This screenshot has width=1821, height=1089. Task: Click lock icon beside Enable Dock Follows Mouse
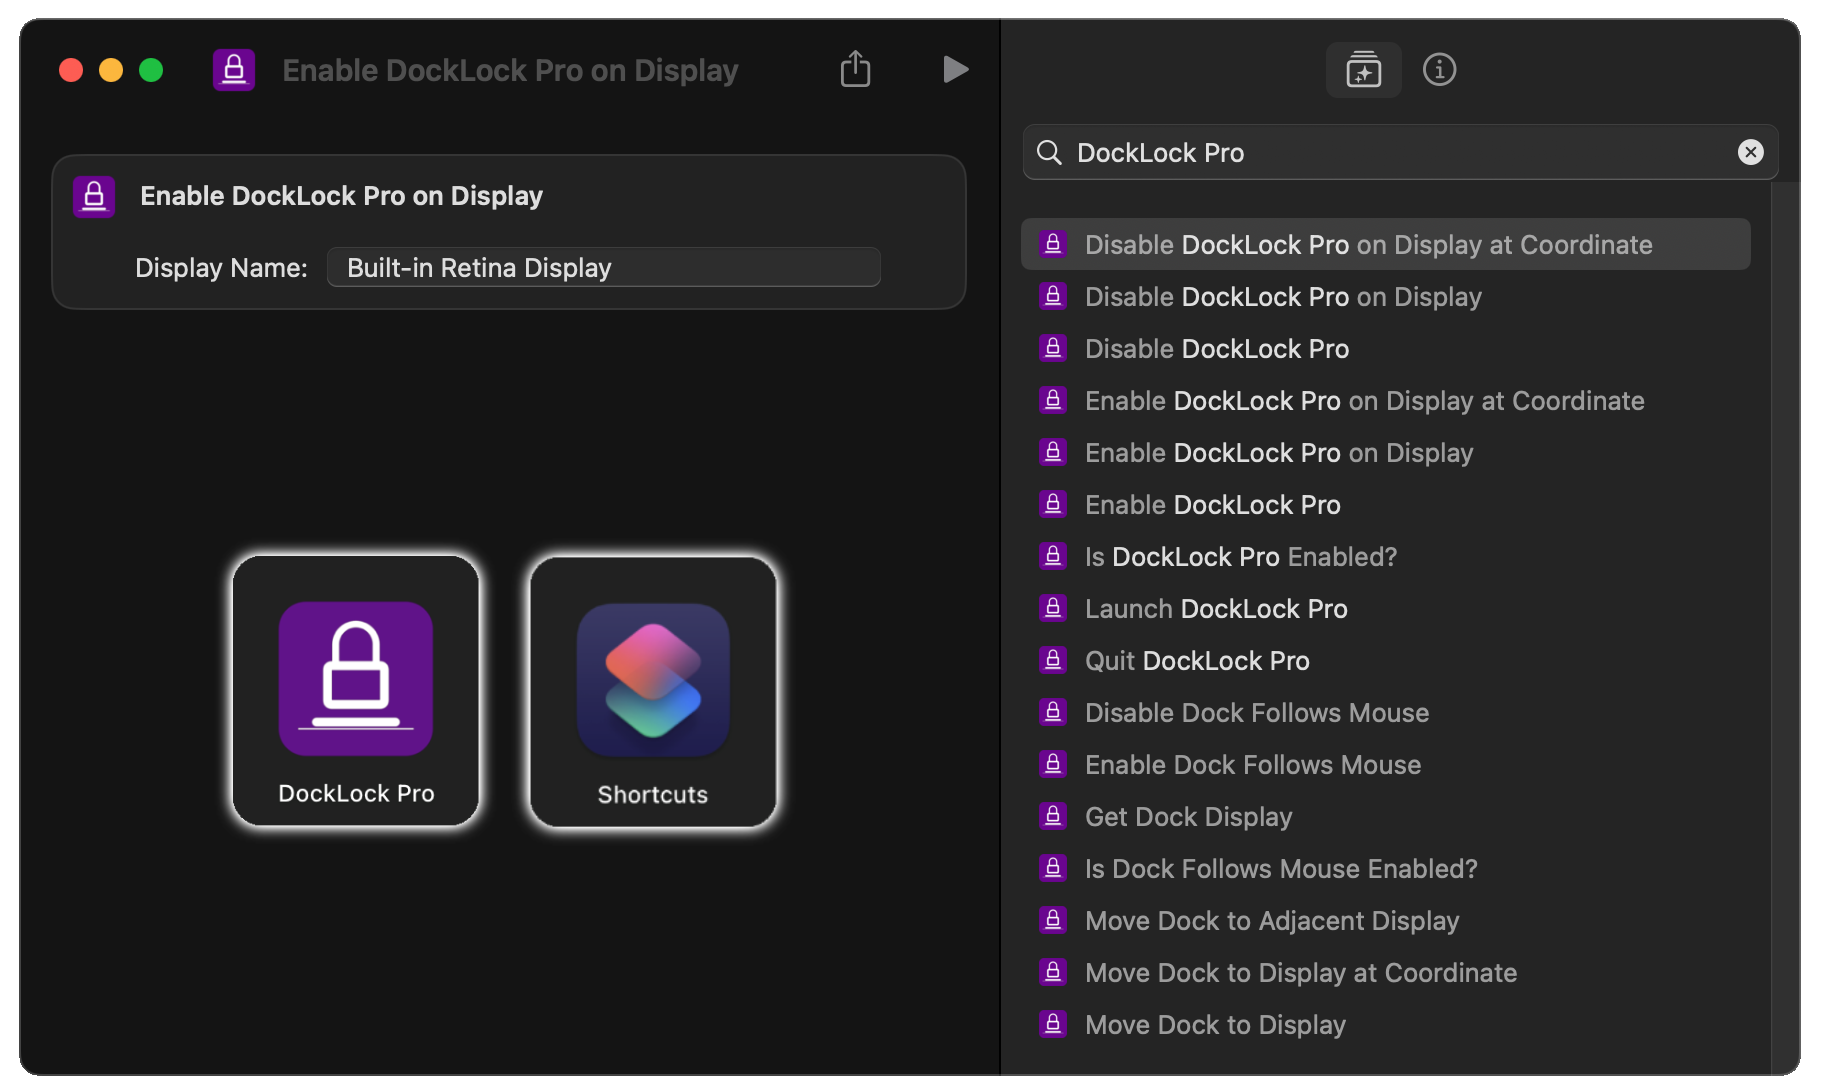[1053, 763]
